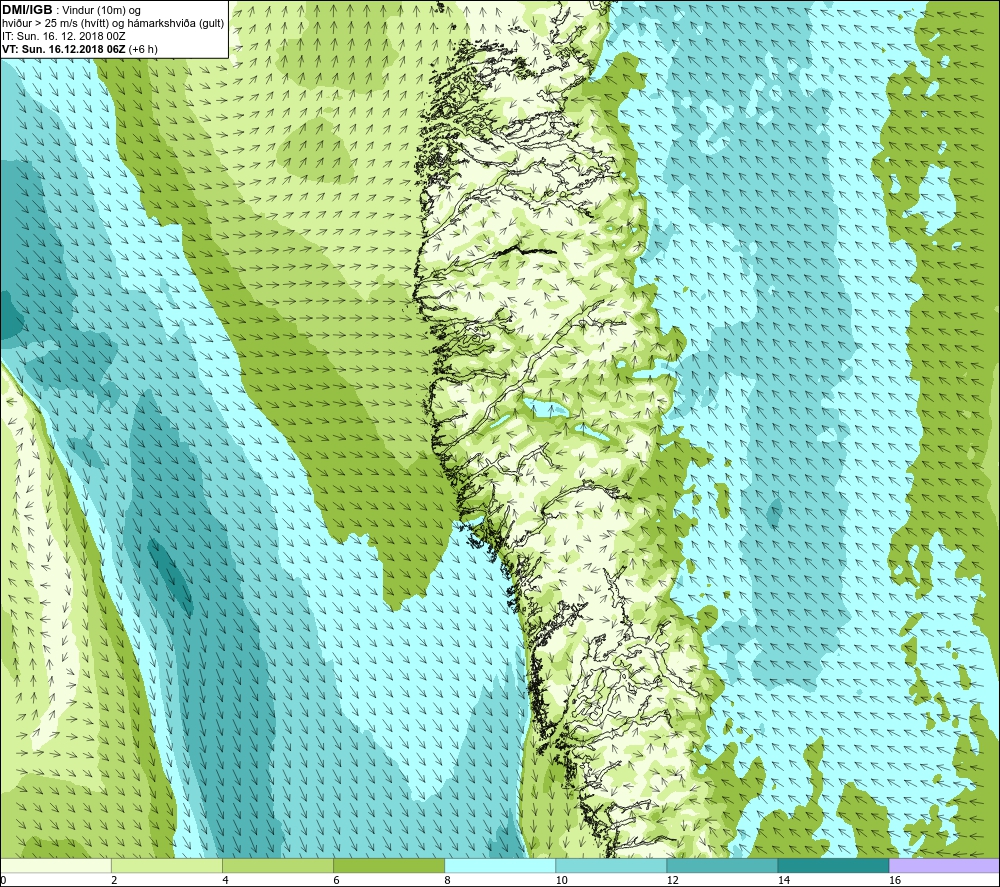Click the 0–2 m/s pale yellow legend swatch

(55, 865)
